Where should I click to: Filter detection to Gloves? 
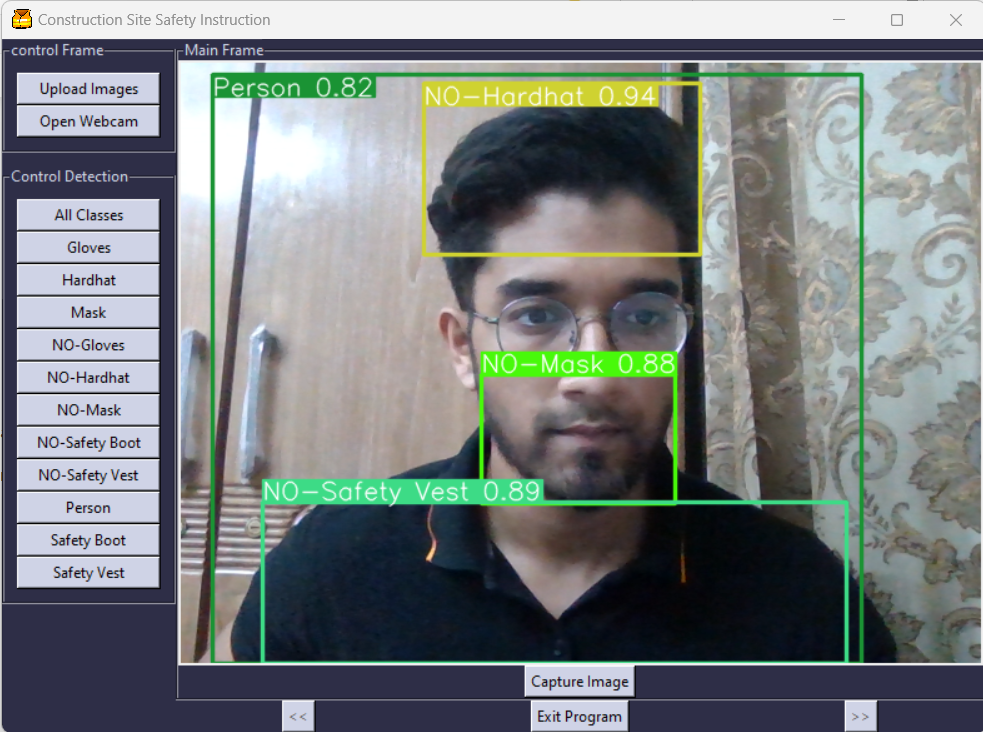pyautogui.click(x=89, y=248)
